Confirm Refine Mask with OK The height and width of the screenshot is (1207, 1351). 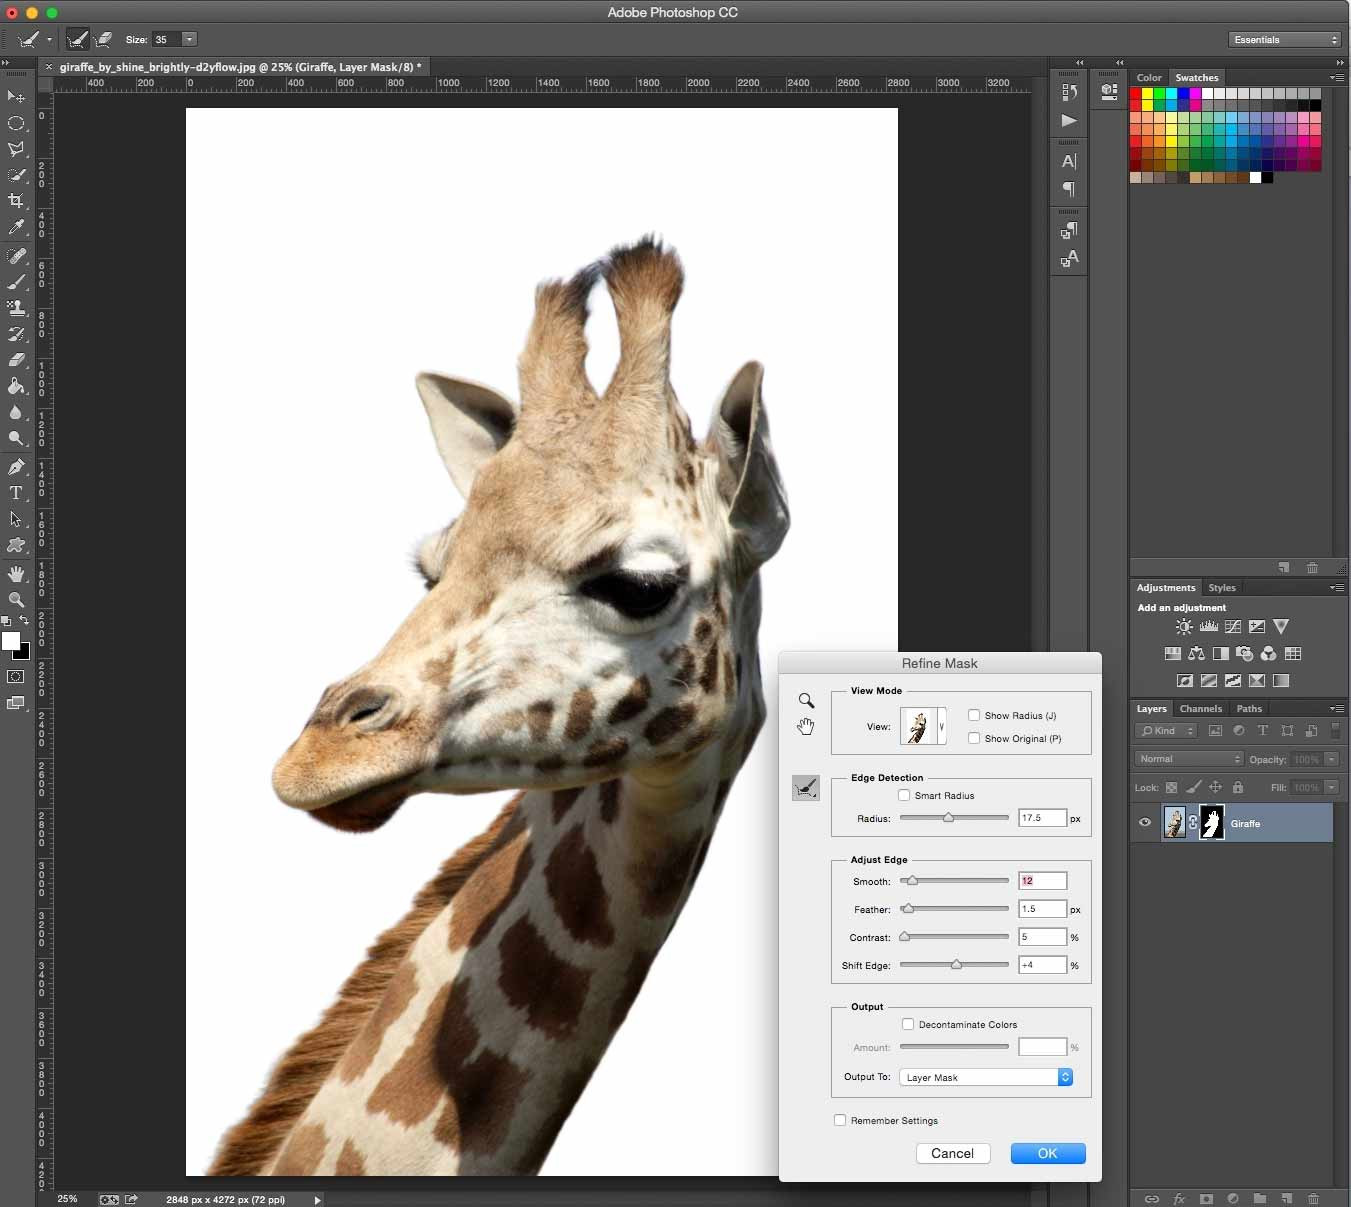point(1047,1153)
